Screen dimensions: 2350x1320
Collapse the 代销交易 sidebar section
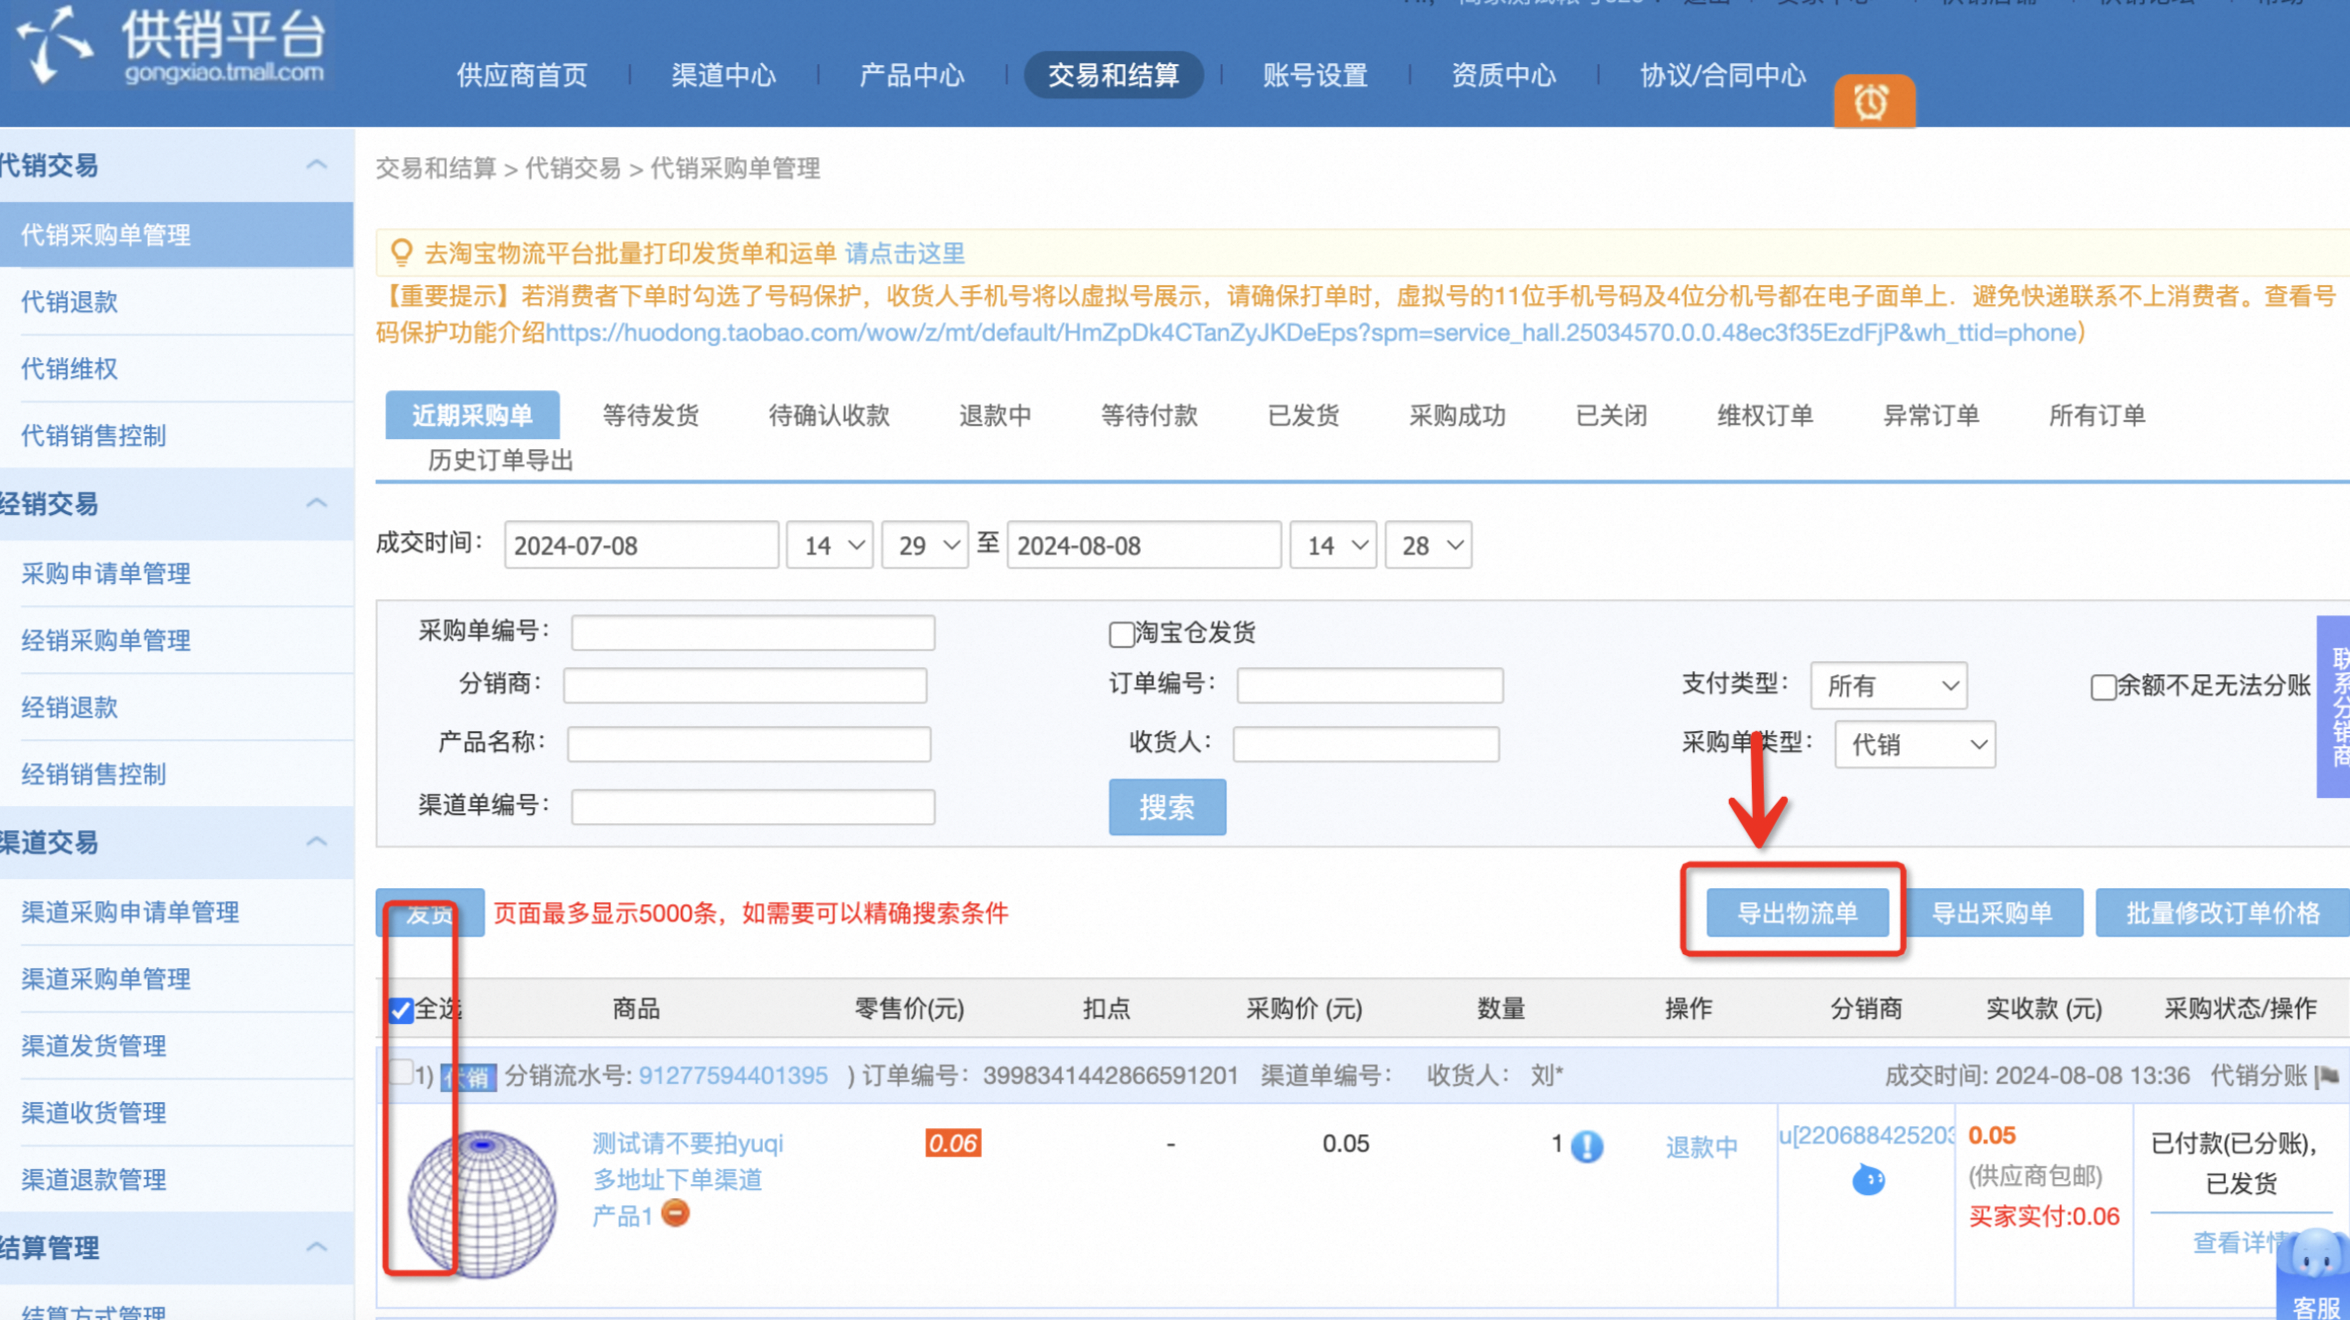[x=316, y=165]
